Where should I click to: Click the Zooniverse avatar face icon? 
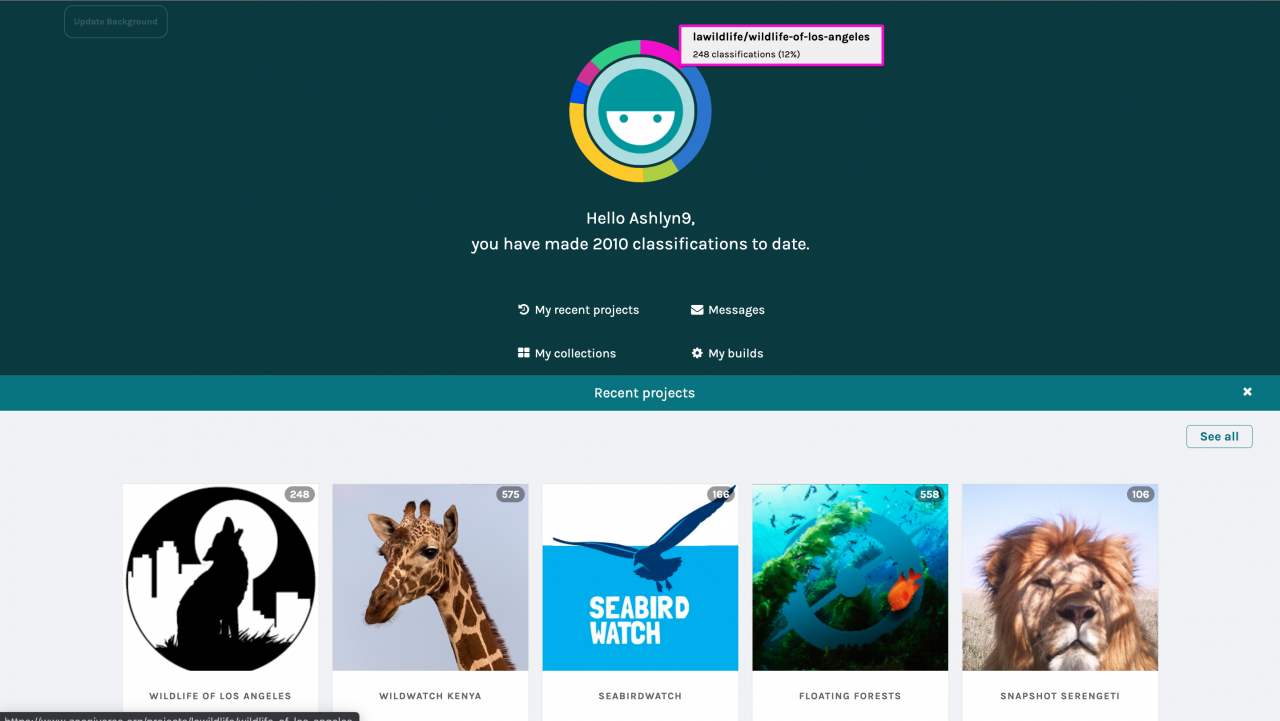click(x=640, y=111)
